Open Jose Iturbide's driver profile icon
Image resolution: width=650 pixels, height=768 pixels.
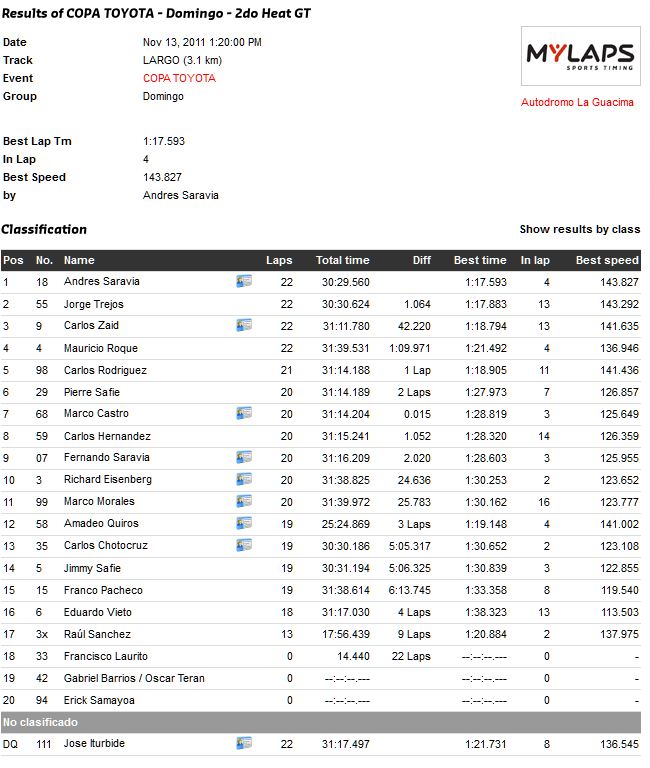(x=244, y=744)
